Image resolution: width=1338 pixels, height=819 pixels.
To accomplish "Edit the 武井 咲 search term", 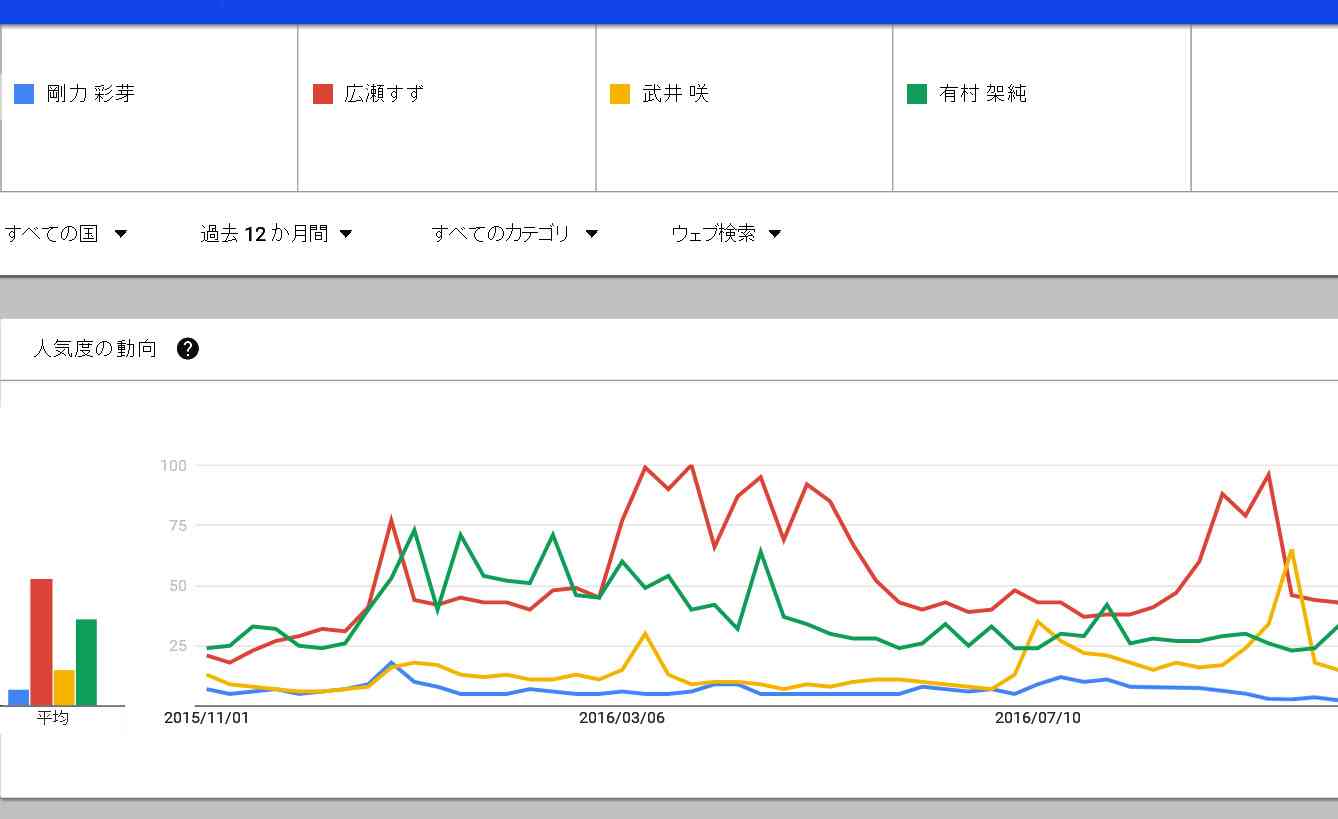I will (744, 108).
